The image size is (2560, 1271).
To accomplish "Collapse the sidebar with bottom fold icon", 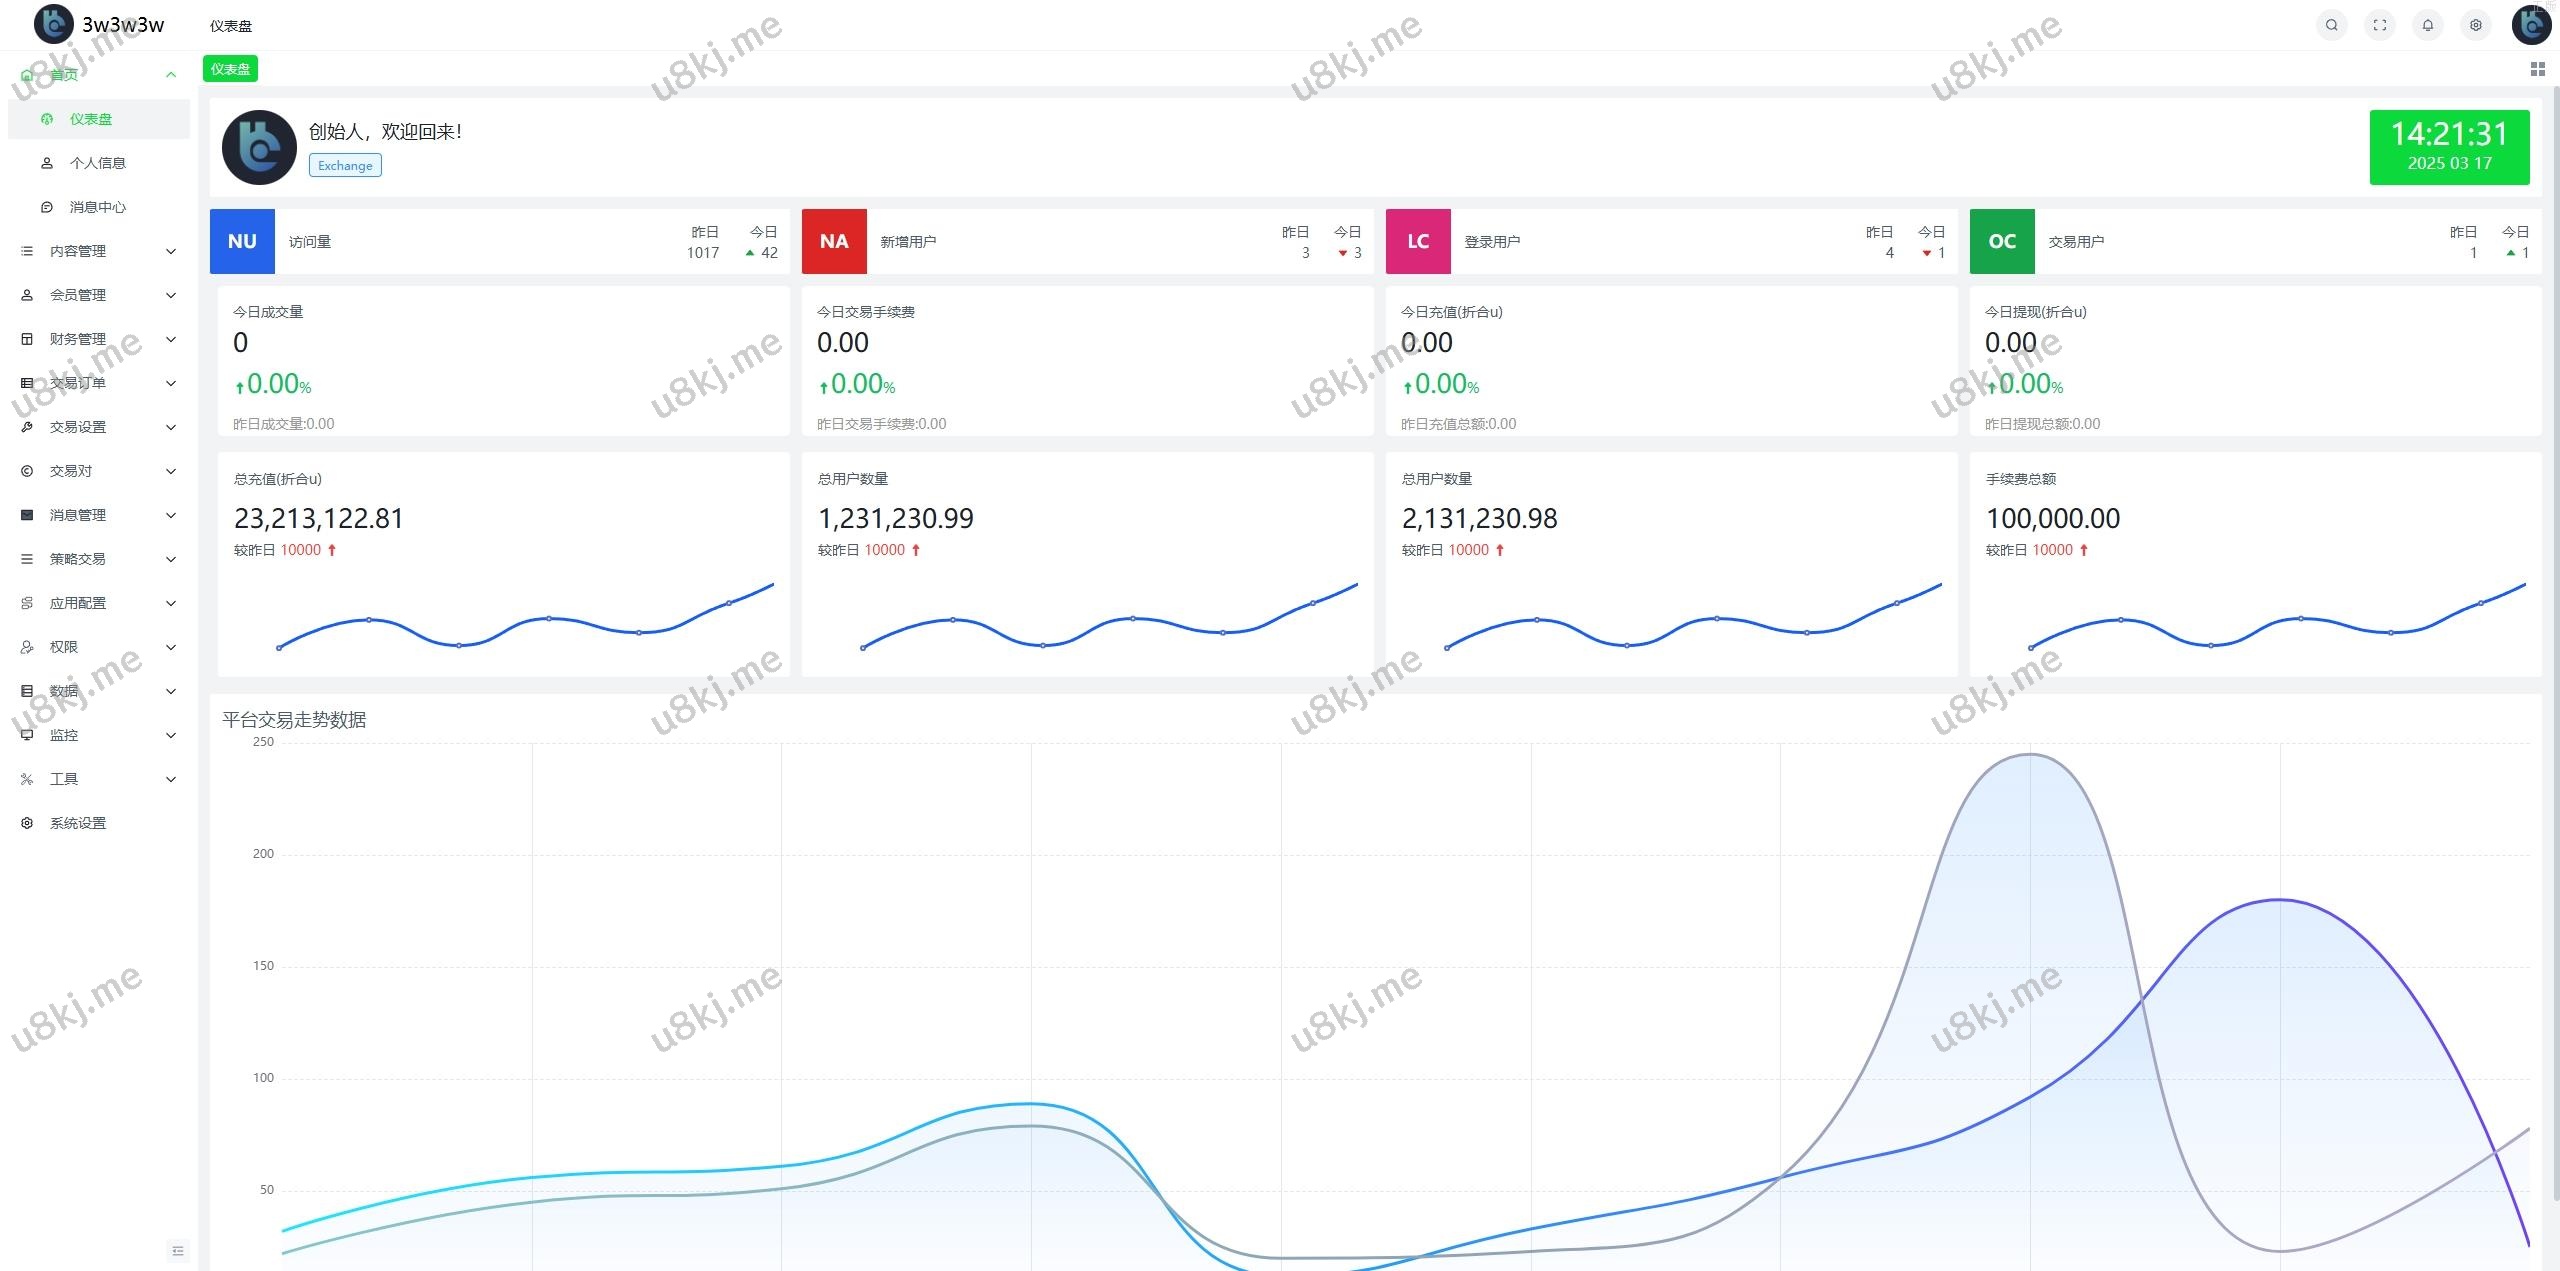I will 177,1250.
